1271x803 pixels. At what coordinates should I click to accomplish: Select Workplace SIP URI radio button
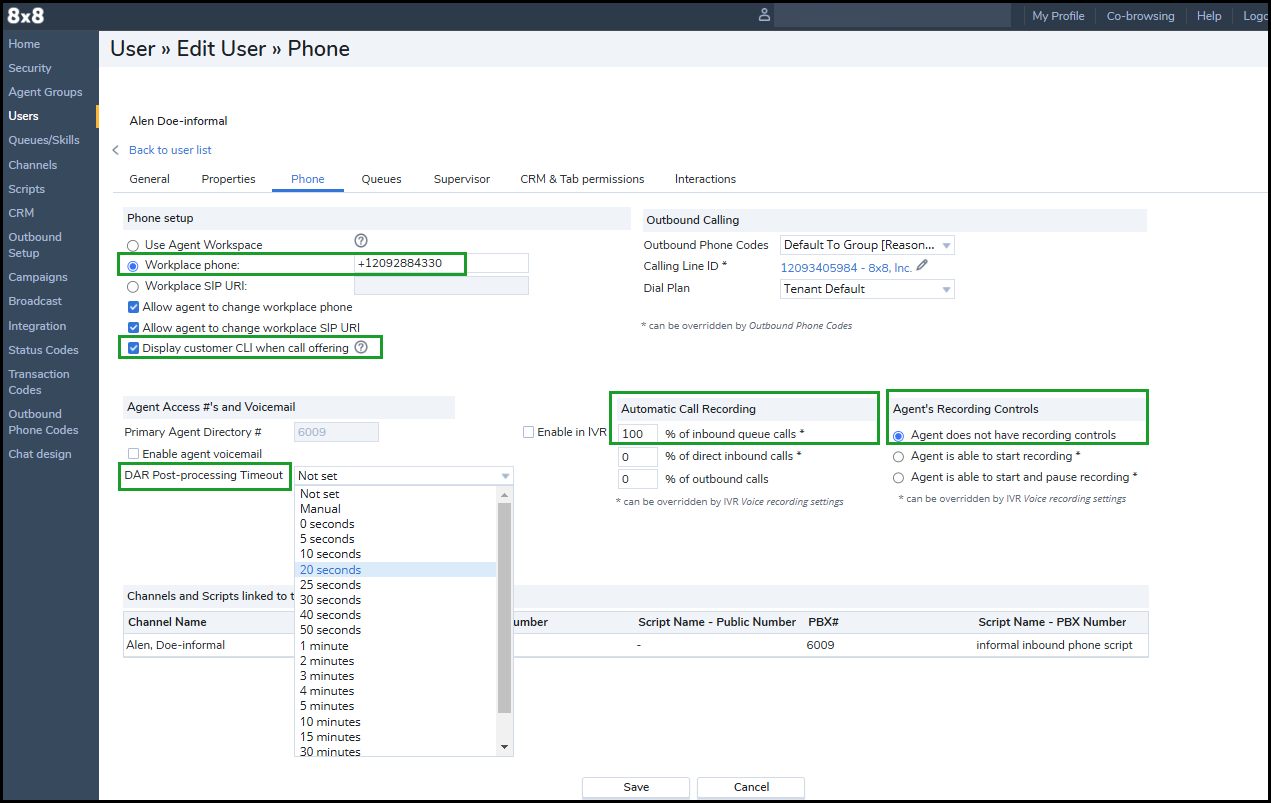point(133,286)
